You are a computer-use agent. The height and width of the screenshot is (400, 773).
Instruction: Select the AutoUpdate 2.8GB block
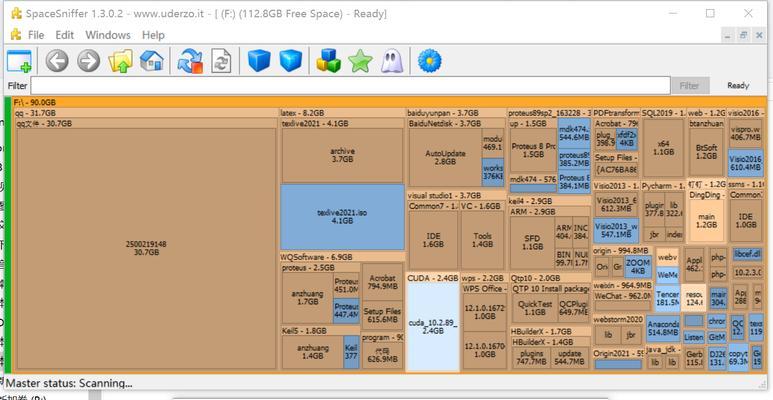pyautogui.click(x=445, y=157)
